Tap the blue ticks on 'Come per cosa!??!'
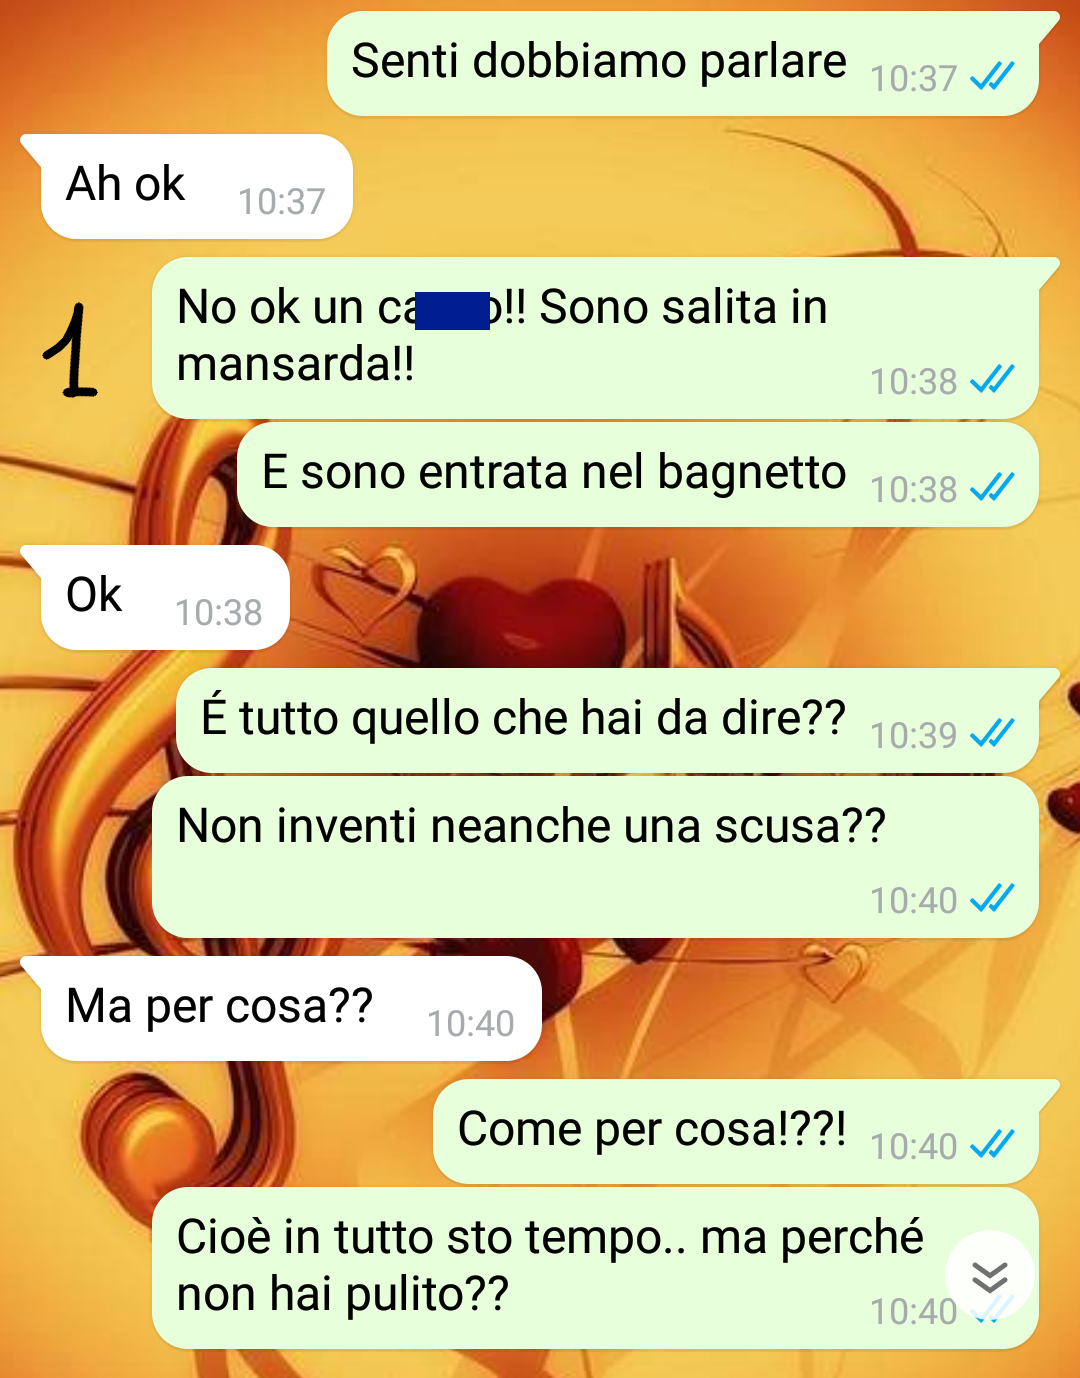 point(993,1144)
